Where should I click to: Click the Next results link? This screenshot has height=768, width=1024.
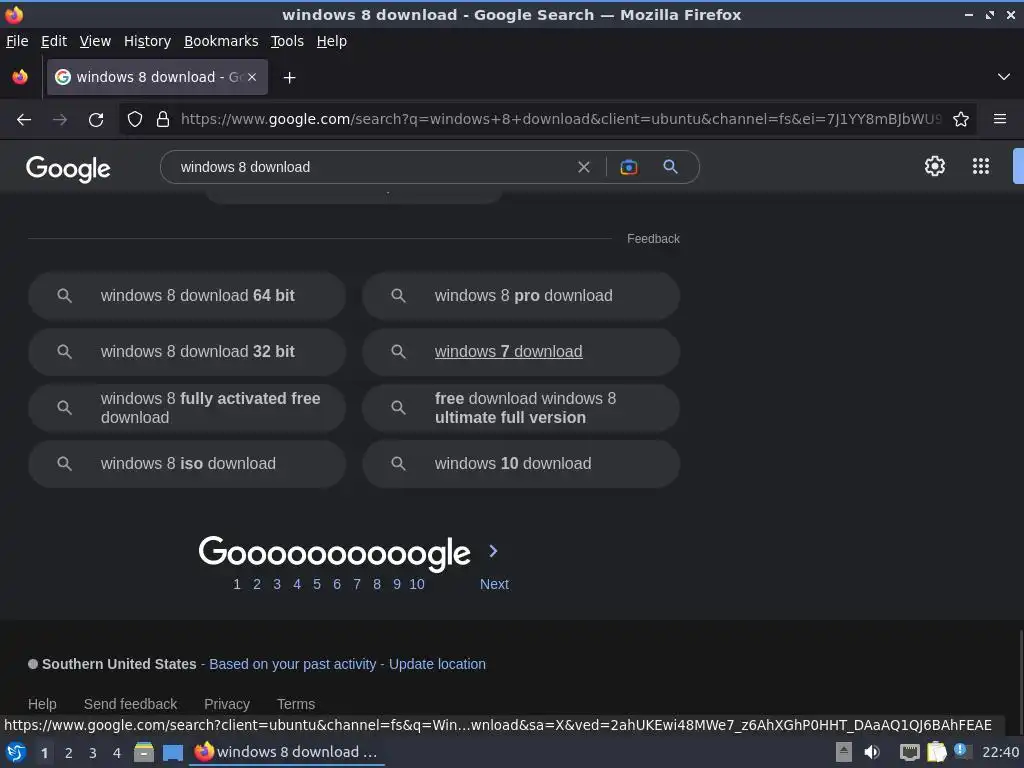click(494, 584)
